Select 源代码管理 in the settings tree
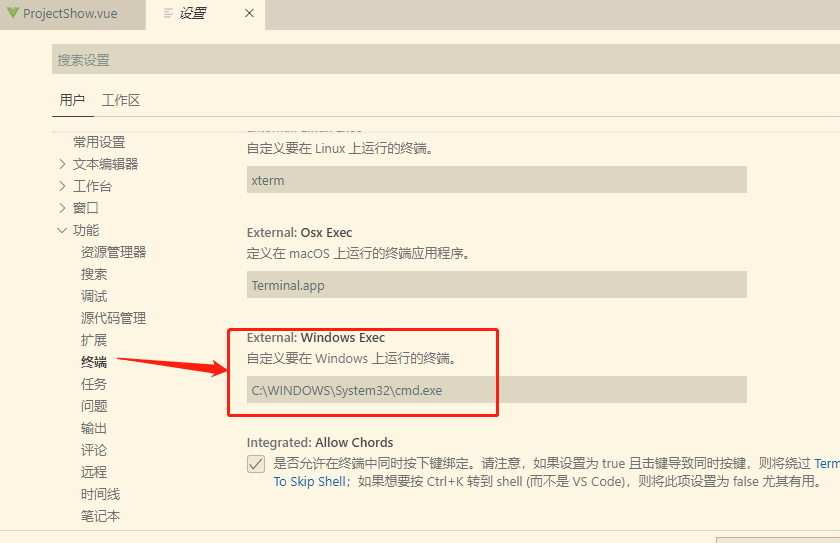840x543 pixels. tap(114, 318)
